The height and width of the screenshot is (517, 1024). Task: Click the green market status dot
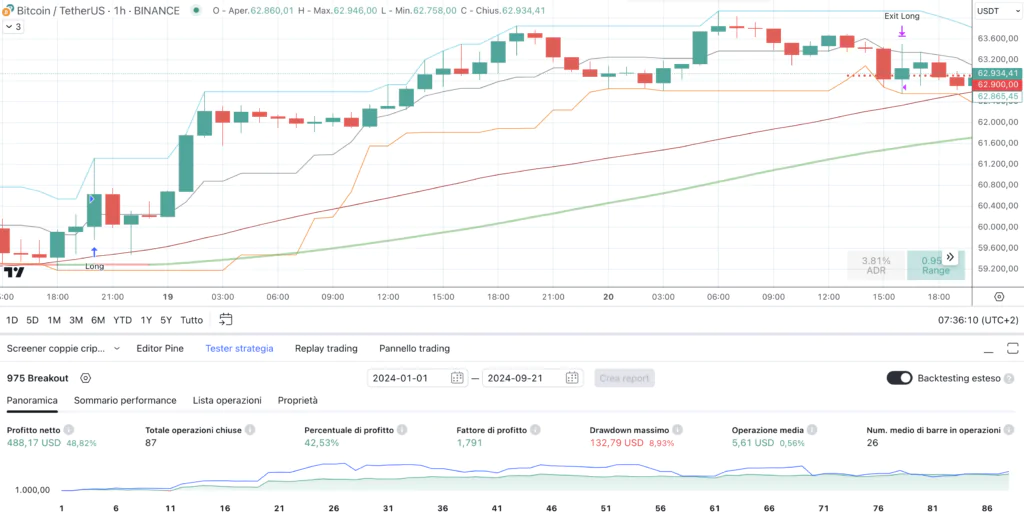(197, 10)
